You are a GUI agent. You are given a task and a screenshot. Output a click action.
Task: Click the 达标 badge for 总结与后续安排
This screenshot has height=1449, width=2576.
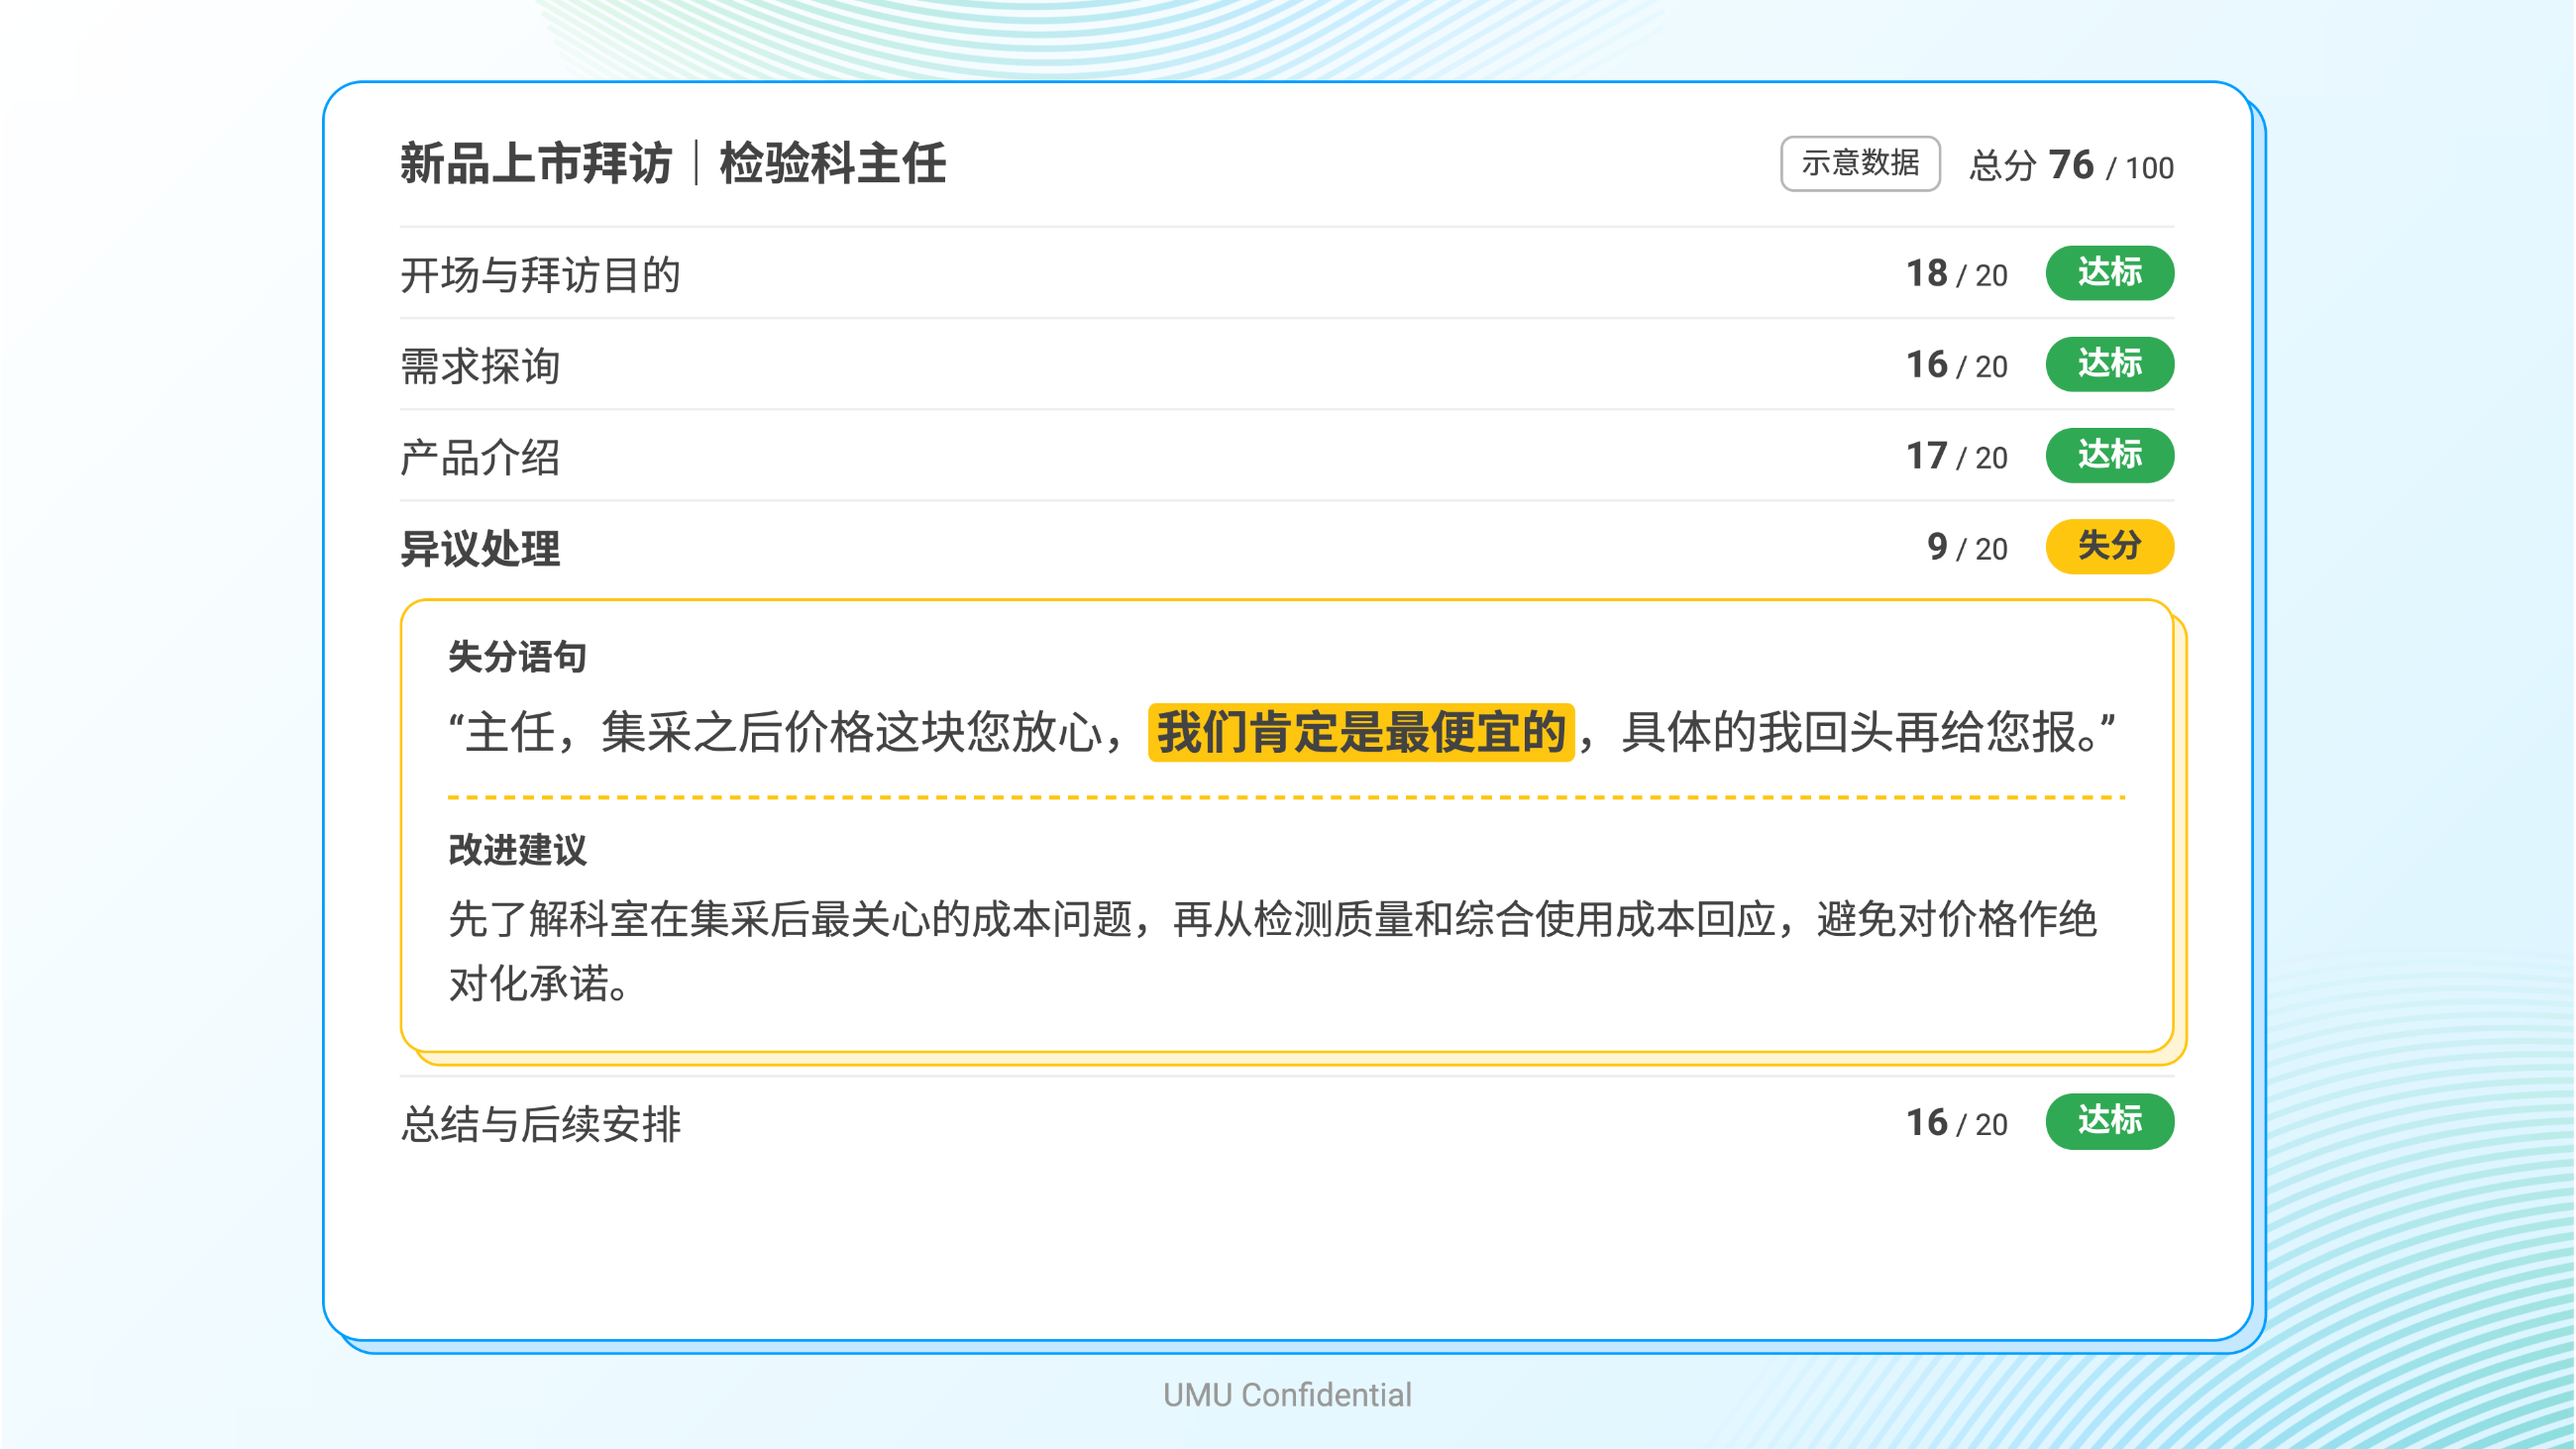point(2110,1121)
